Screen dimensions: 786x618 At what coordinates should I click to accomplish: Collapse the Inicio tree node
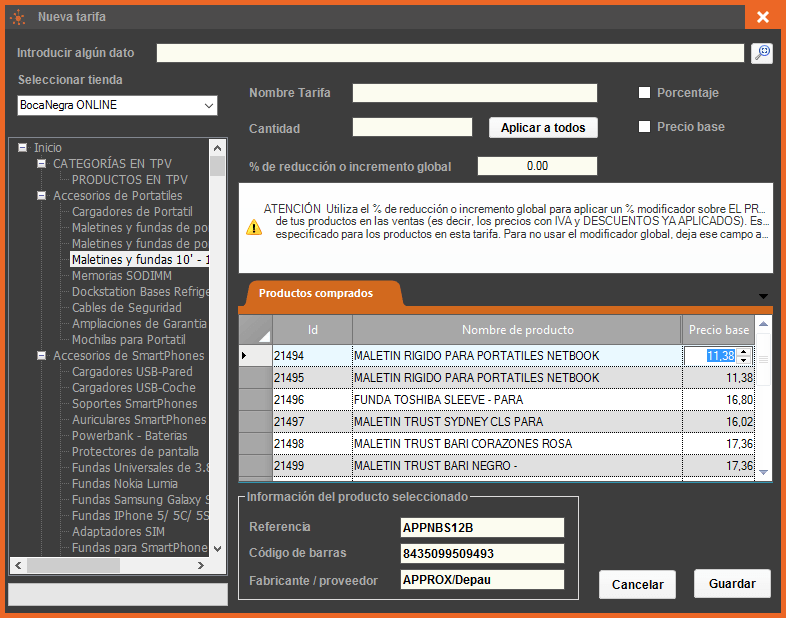(22, 148)
